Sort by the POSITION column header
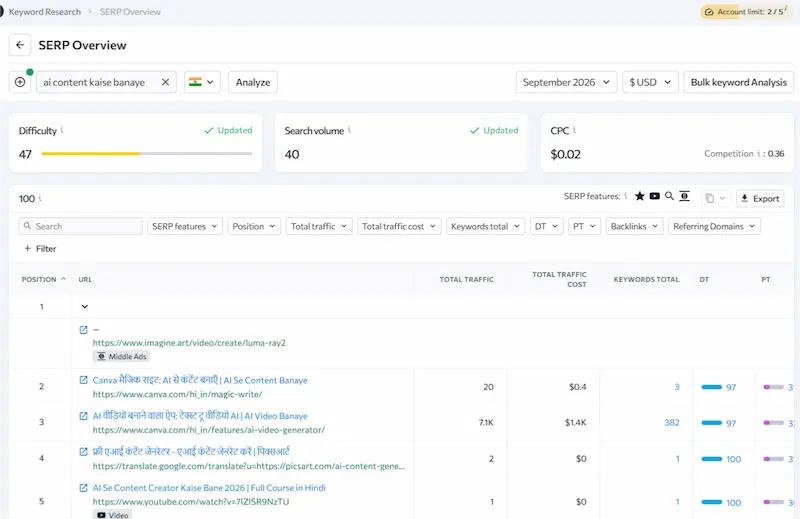Image resolution: width=800 pixels, height=519 pixels. pos(43,279)
